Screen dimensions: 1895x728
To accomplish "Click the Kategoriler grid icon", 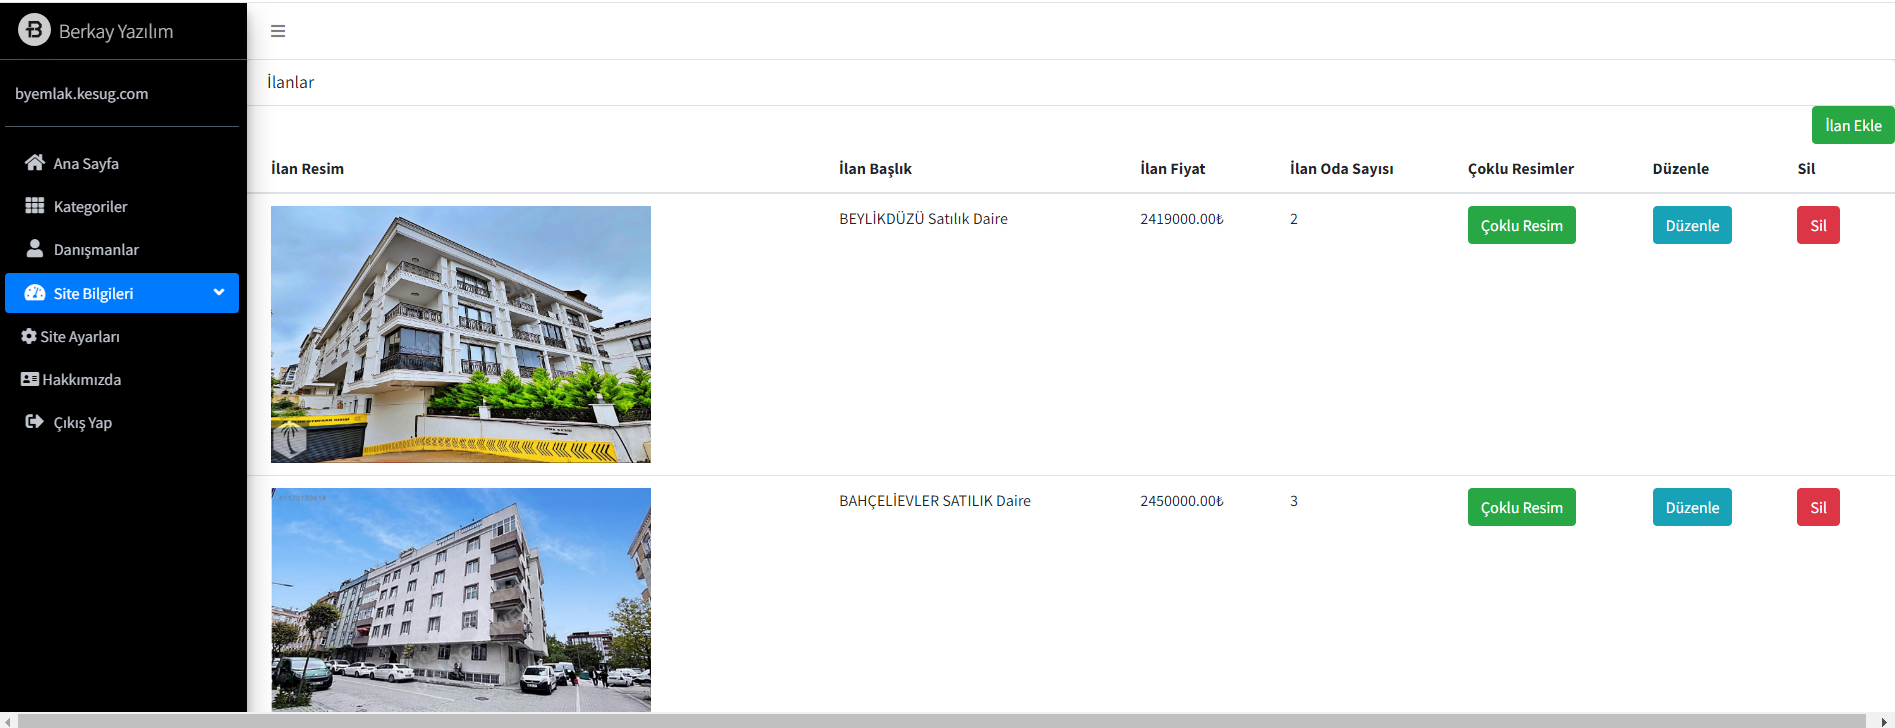I will (x=35, y=205).
